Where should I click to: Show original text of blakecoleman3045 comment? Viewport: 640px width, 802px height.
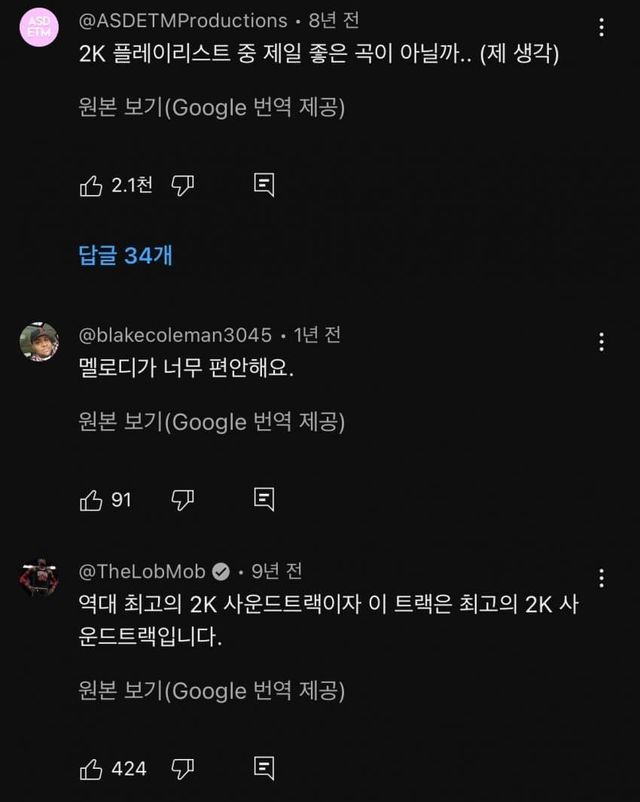211,422
